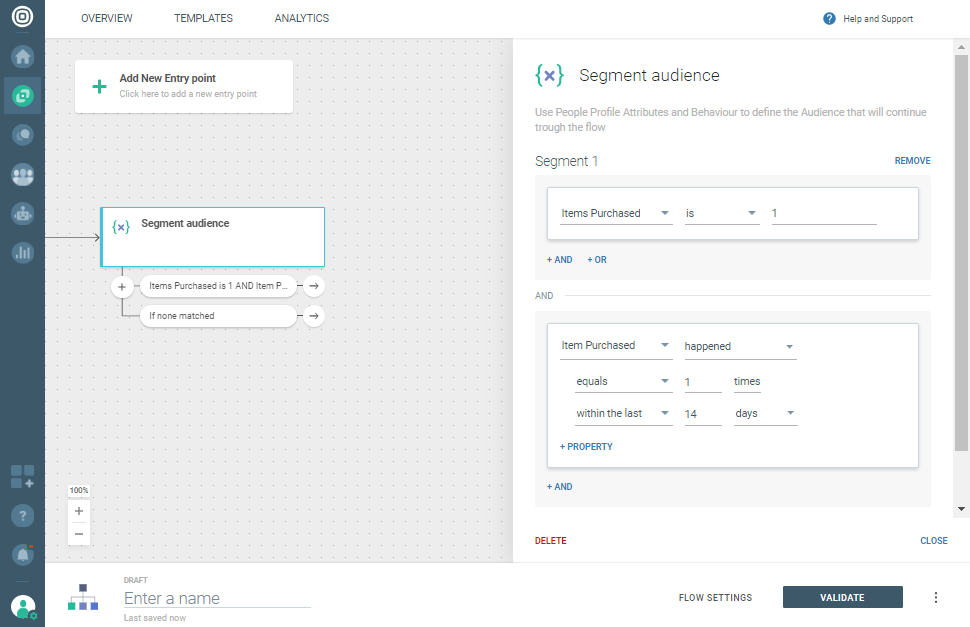Open notifications via the bell icon
This screenshot has height=627, width=970.
point(22,553)
